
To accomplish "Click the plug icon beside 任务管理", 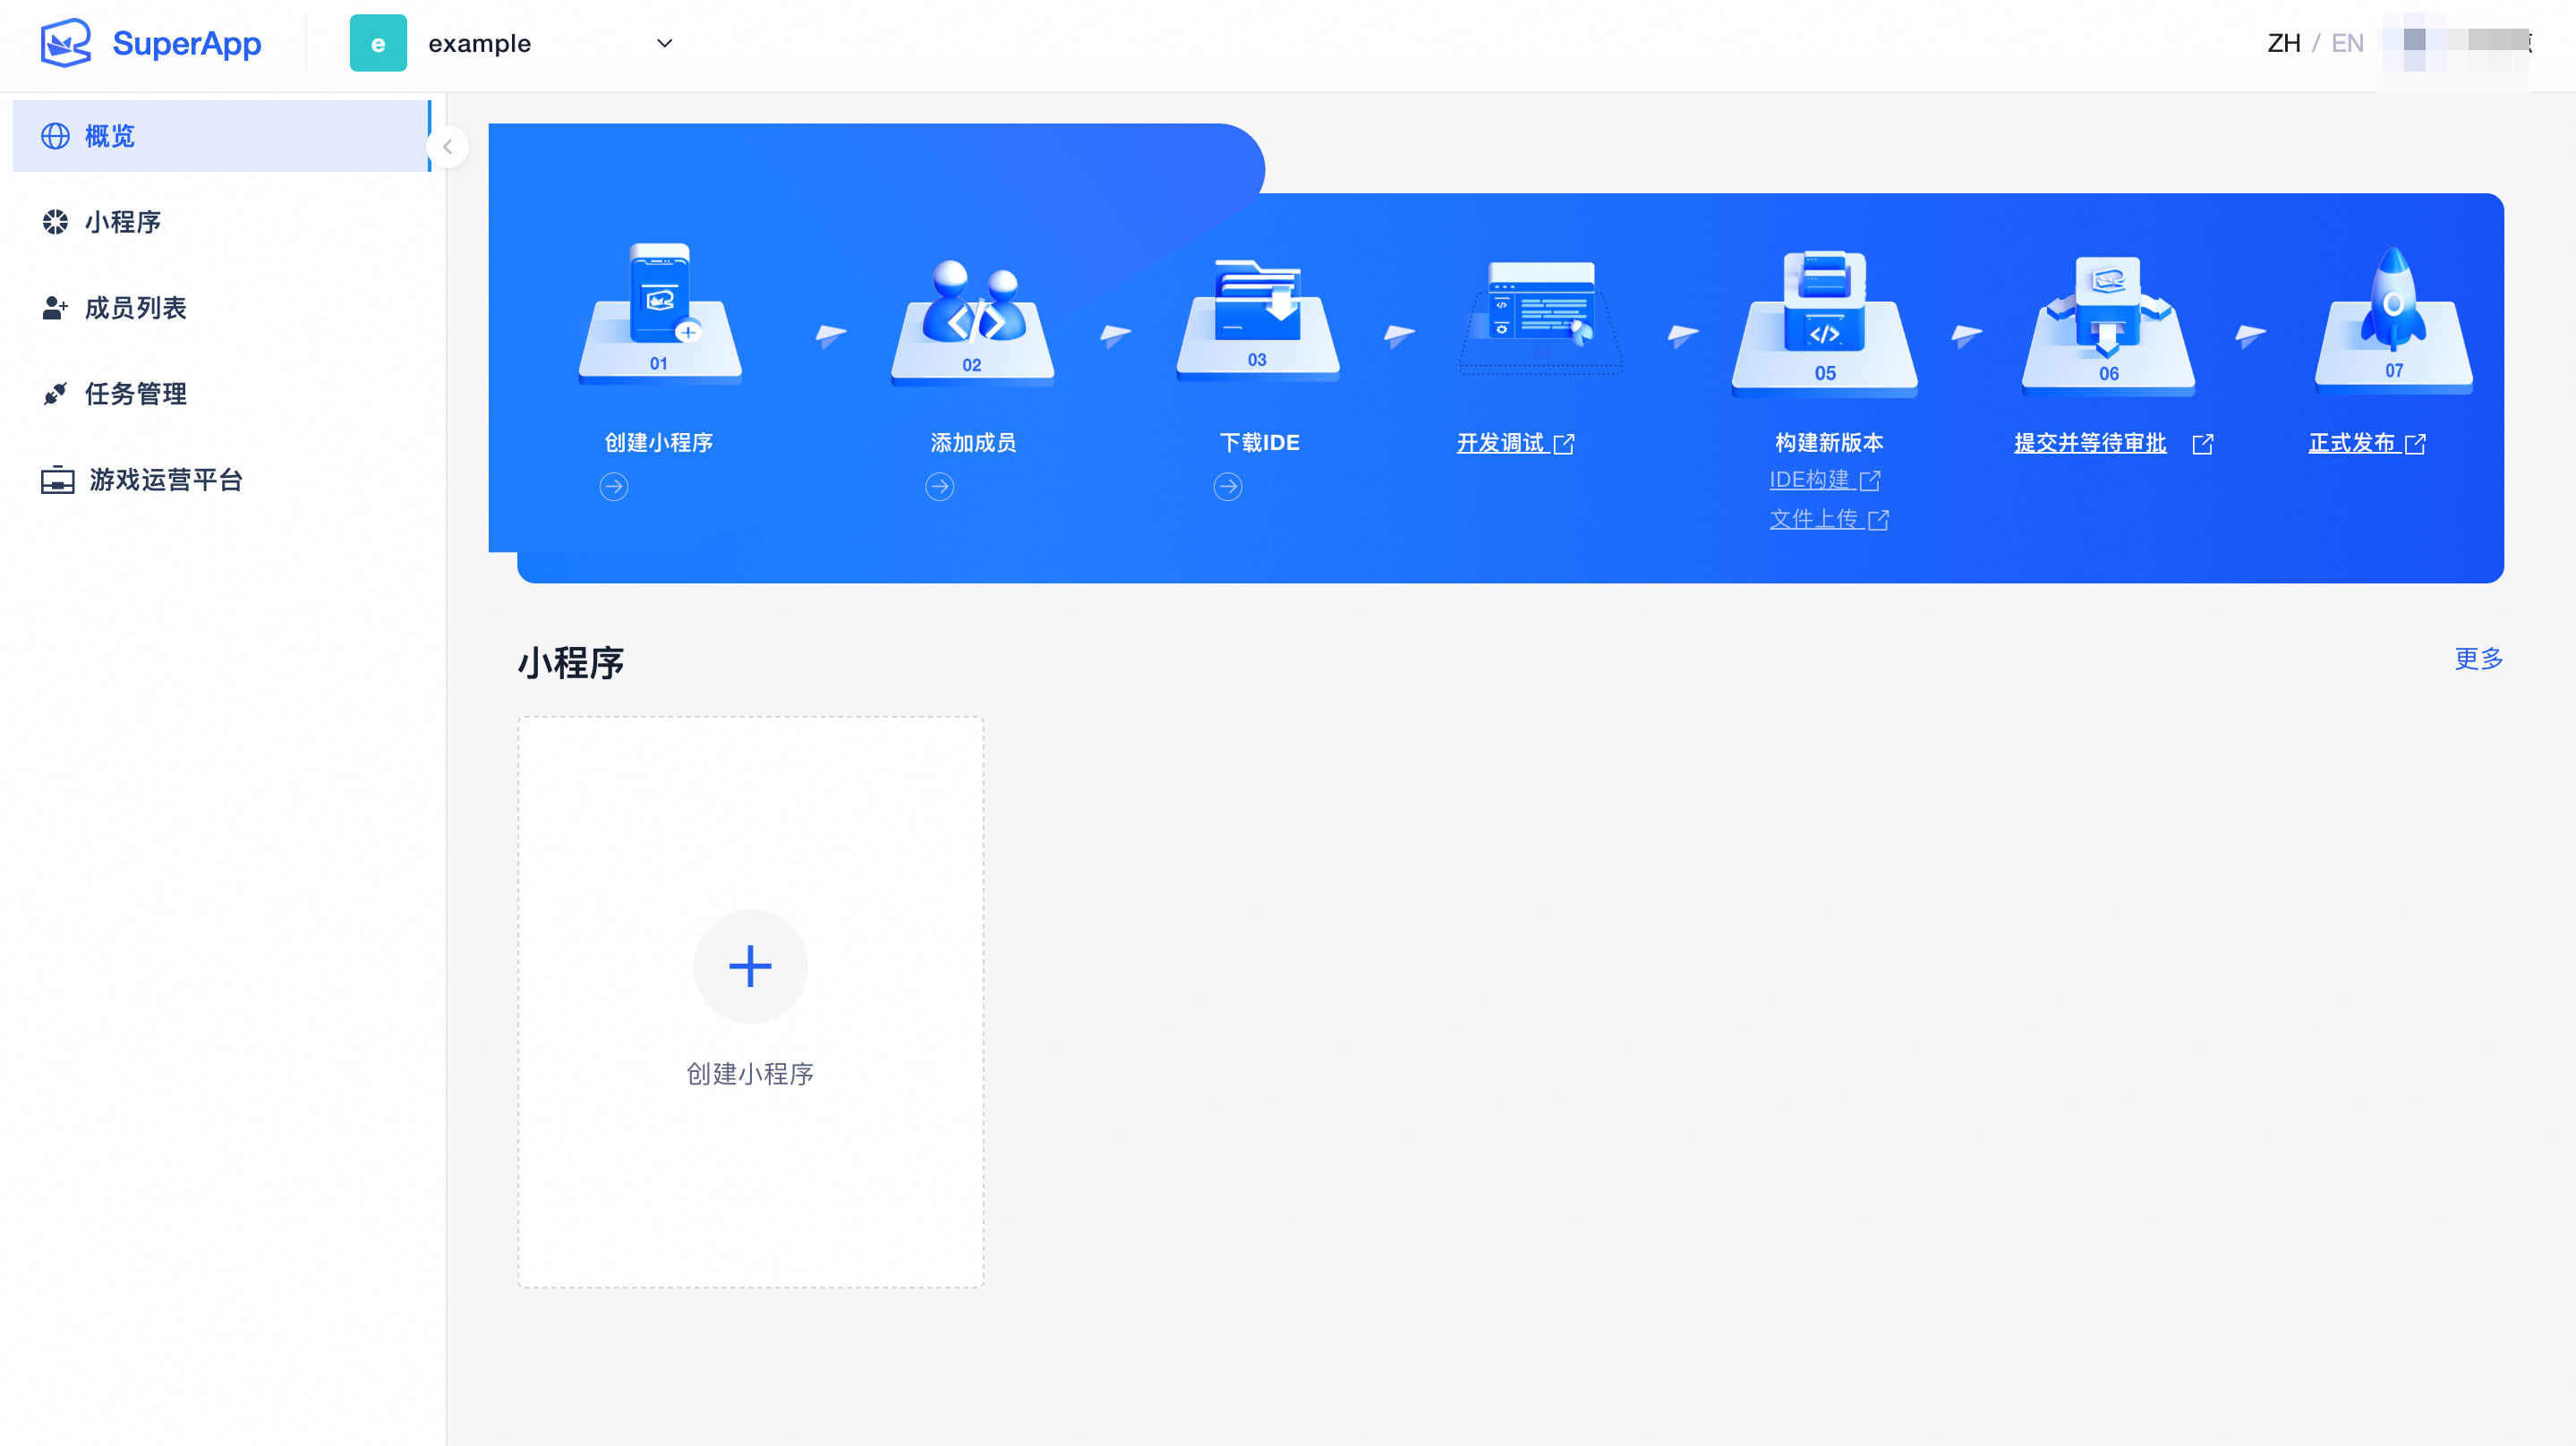I will 55,394.
